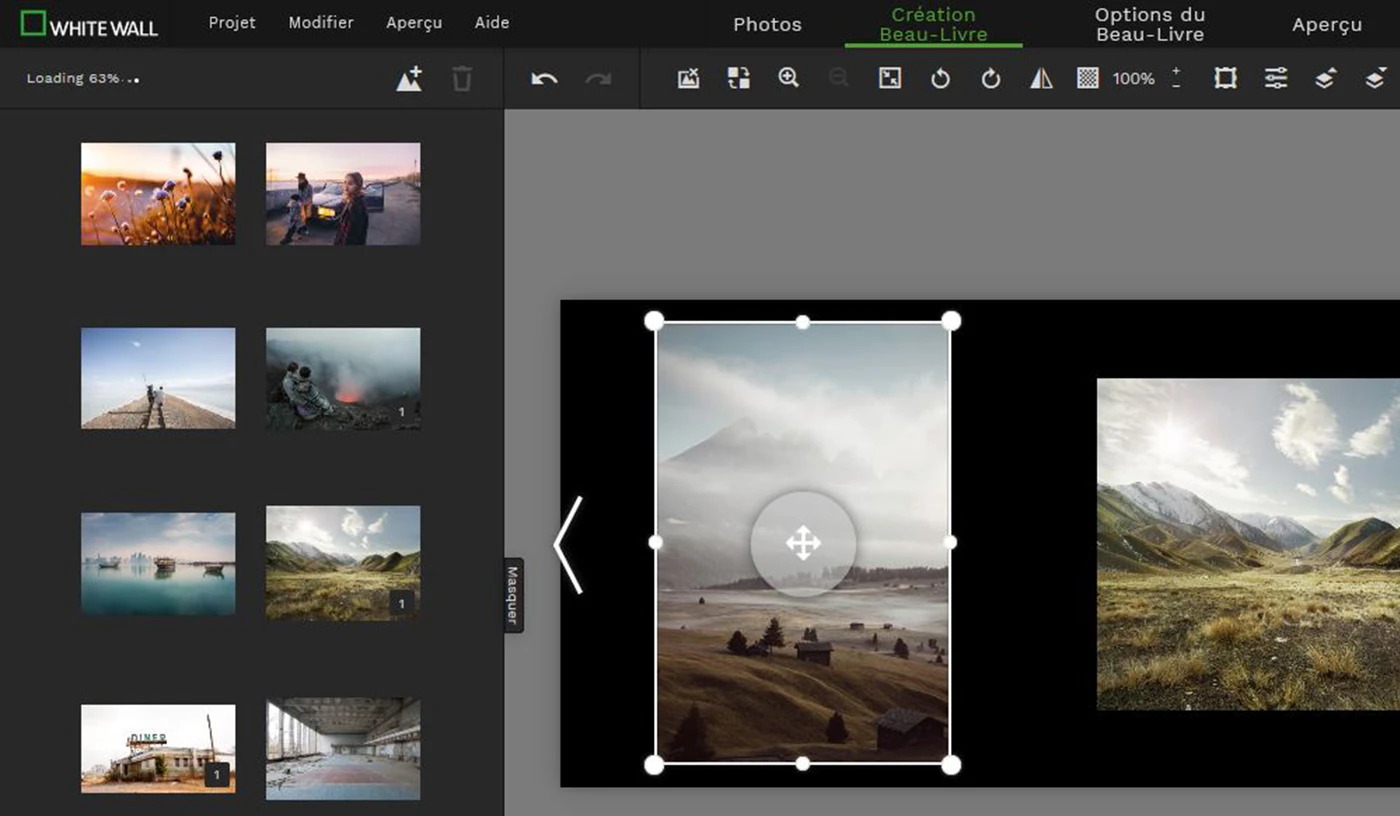Switch to the Photos tab
Image resolution: width=1400 pixels, height=816 pixels.
tap(767, 24)
